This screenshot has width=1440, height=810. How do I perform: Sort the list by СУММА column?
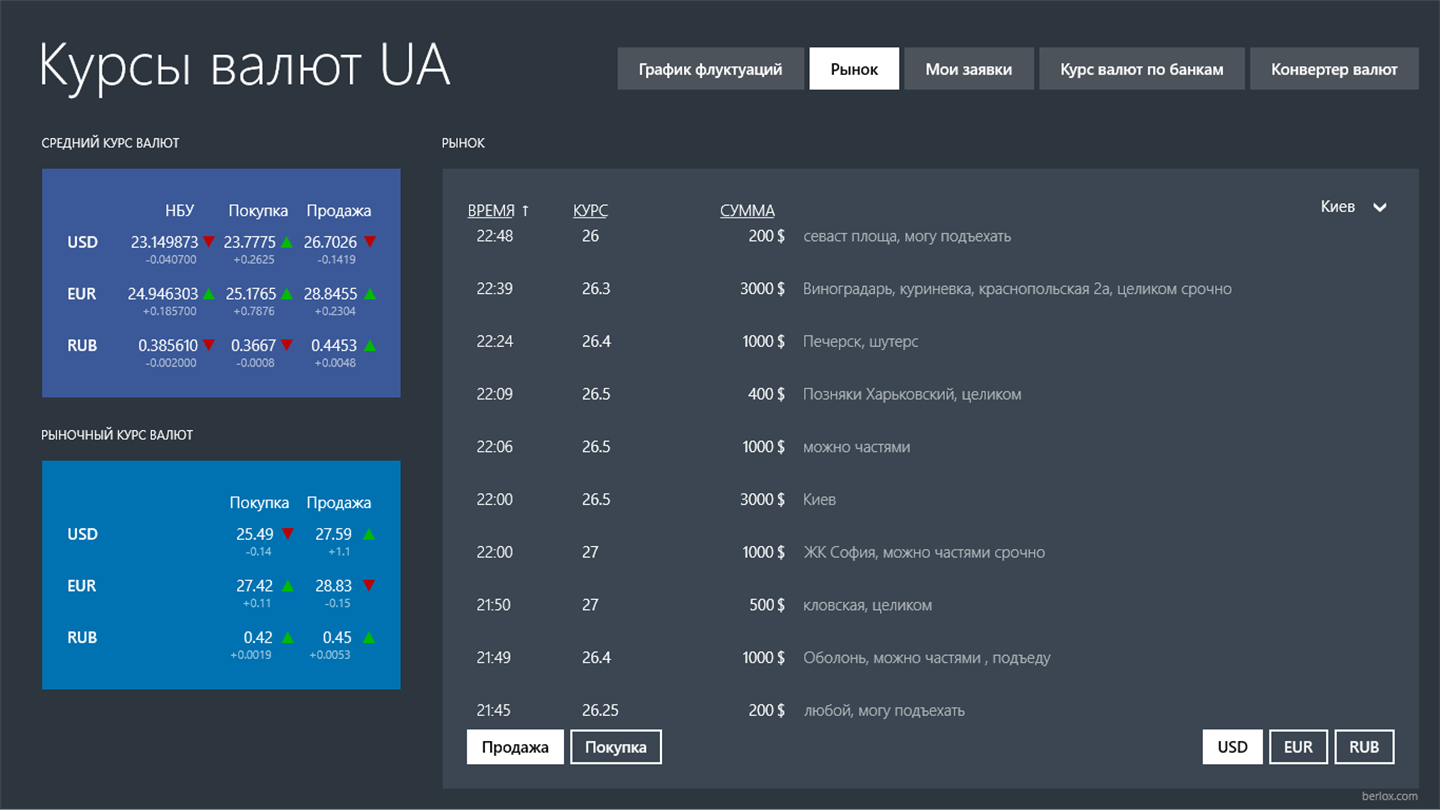pos(747,211)
